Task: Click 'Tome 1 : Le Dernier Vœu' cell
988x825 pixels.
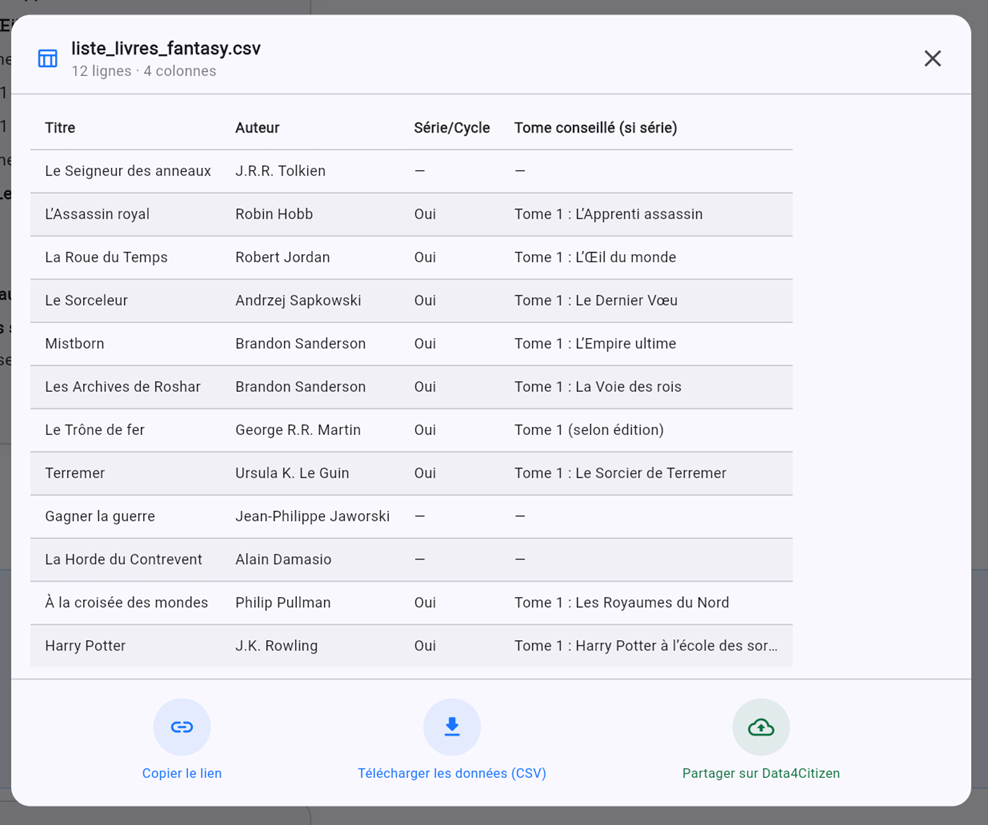Action: coord(595,301)
